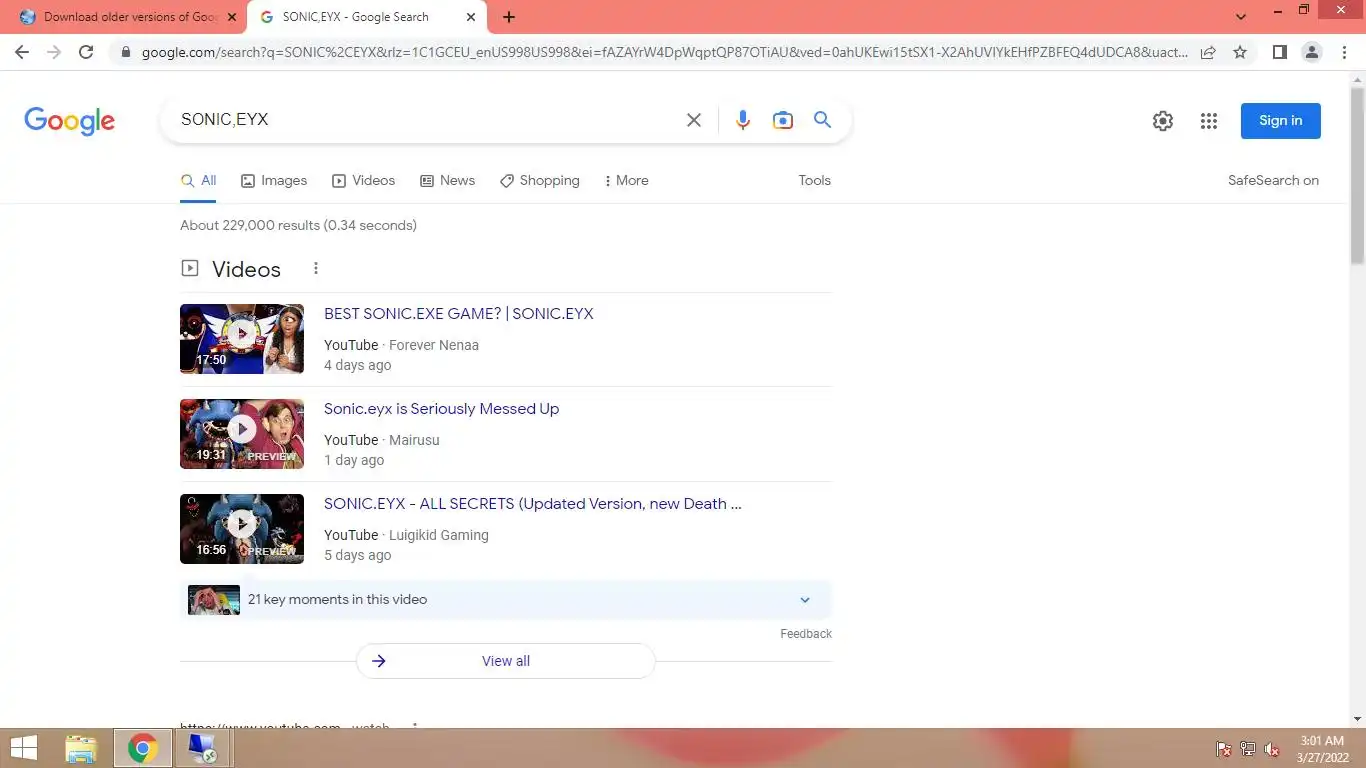Switch to Videos results

[x=364, y=181]
